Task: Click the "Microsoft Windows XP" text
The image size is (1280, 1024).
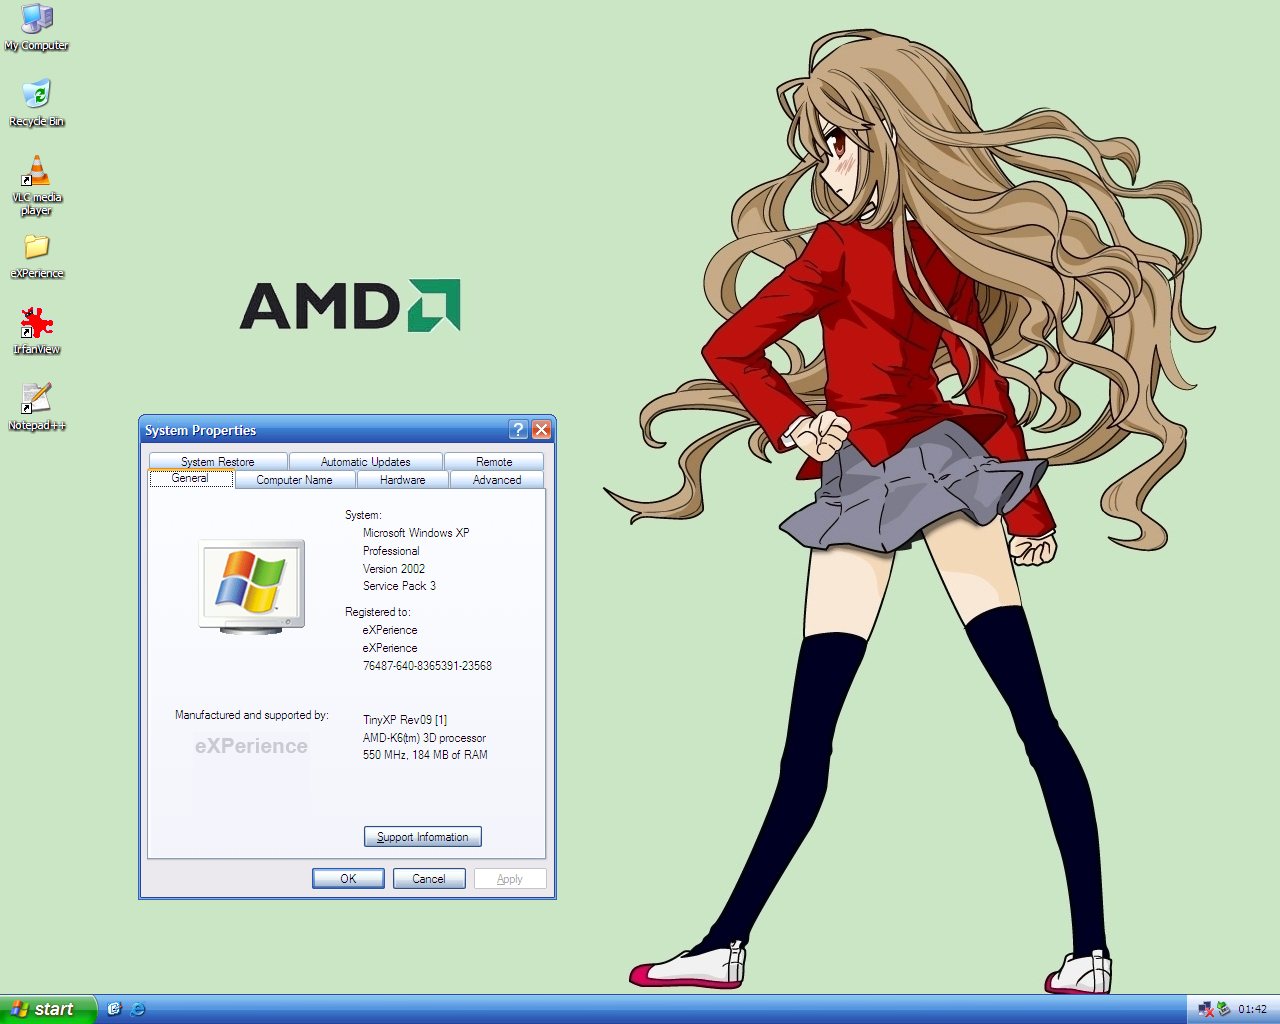Action: 416,533
